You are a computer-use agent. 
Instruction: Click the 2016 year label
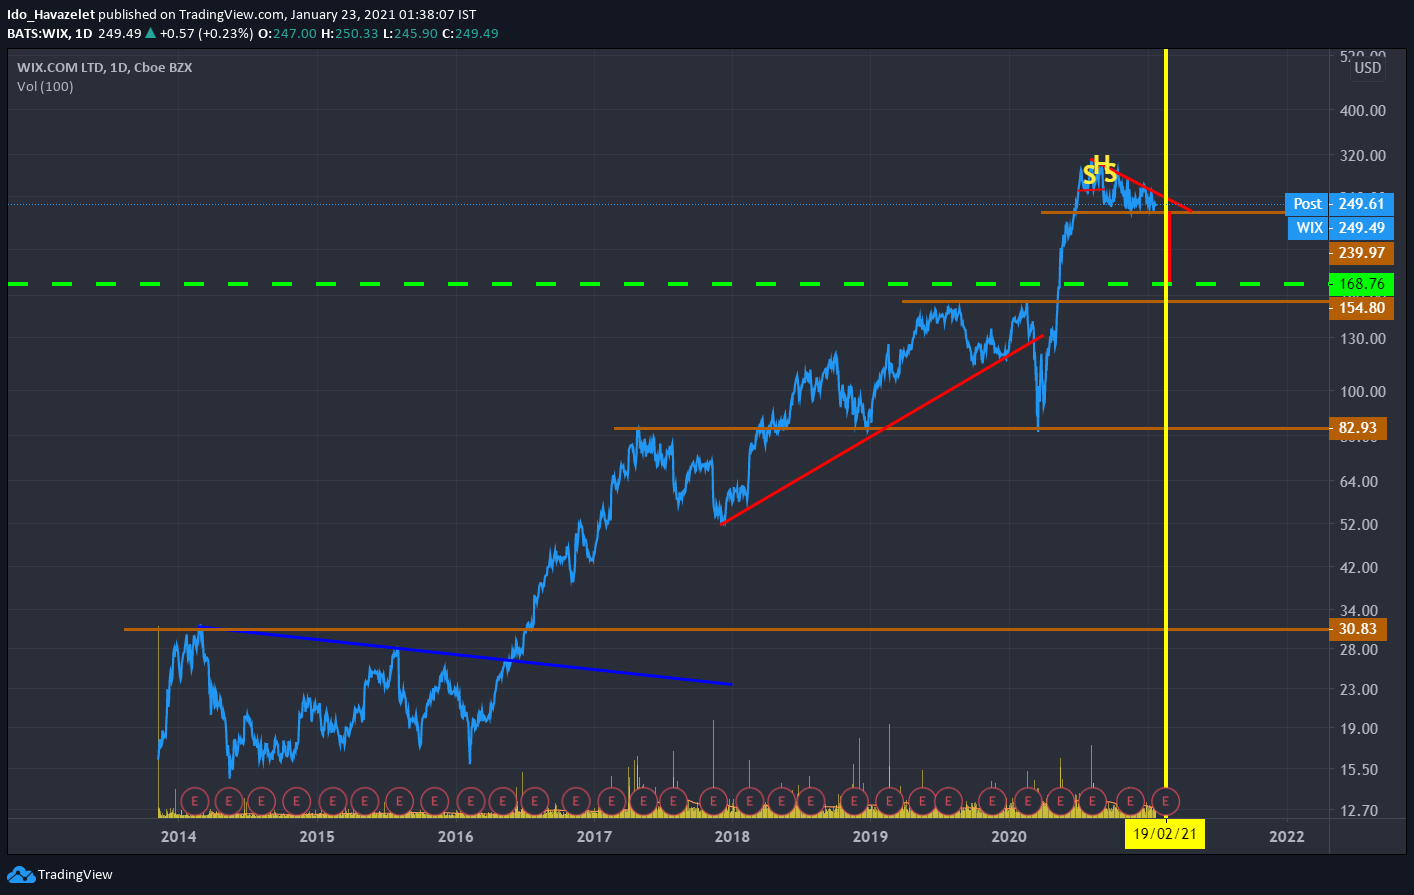pyautogui.click(x=456, y=836)
